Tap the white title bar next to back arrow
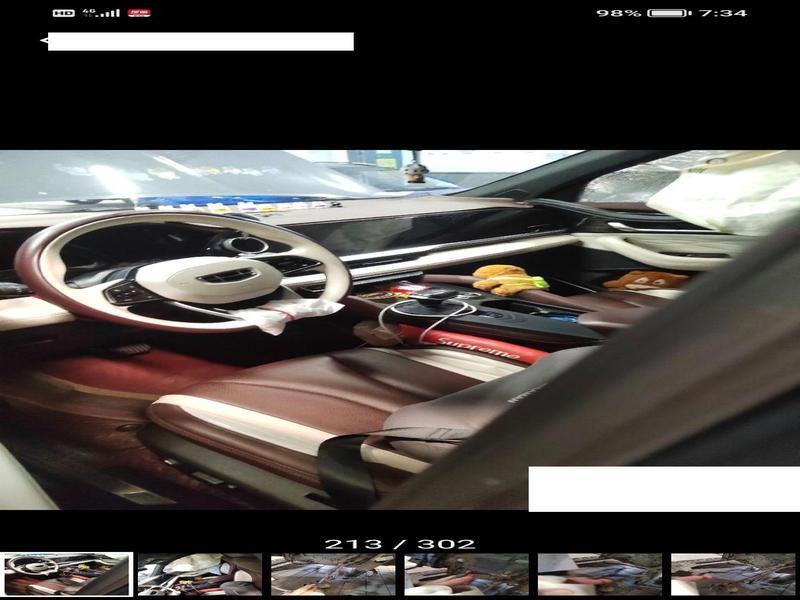 click(200, 41)
